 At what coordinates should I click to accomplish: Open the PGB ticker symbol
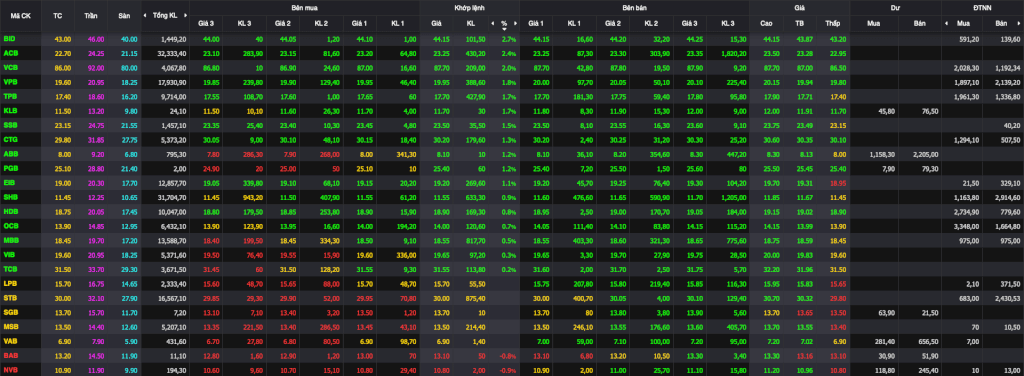tap(10, 168)
